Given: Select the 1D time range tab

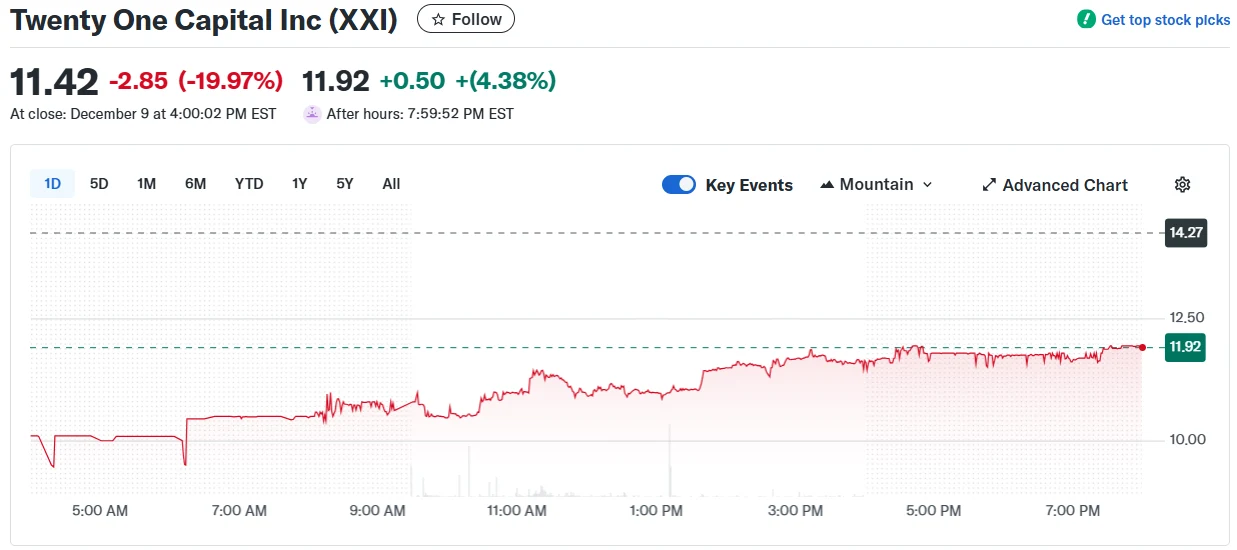Looking at the screenshot, I should point(52,184).
